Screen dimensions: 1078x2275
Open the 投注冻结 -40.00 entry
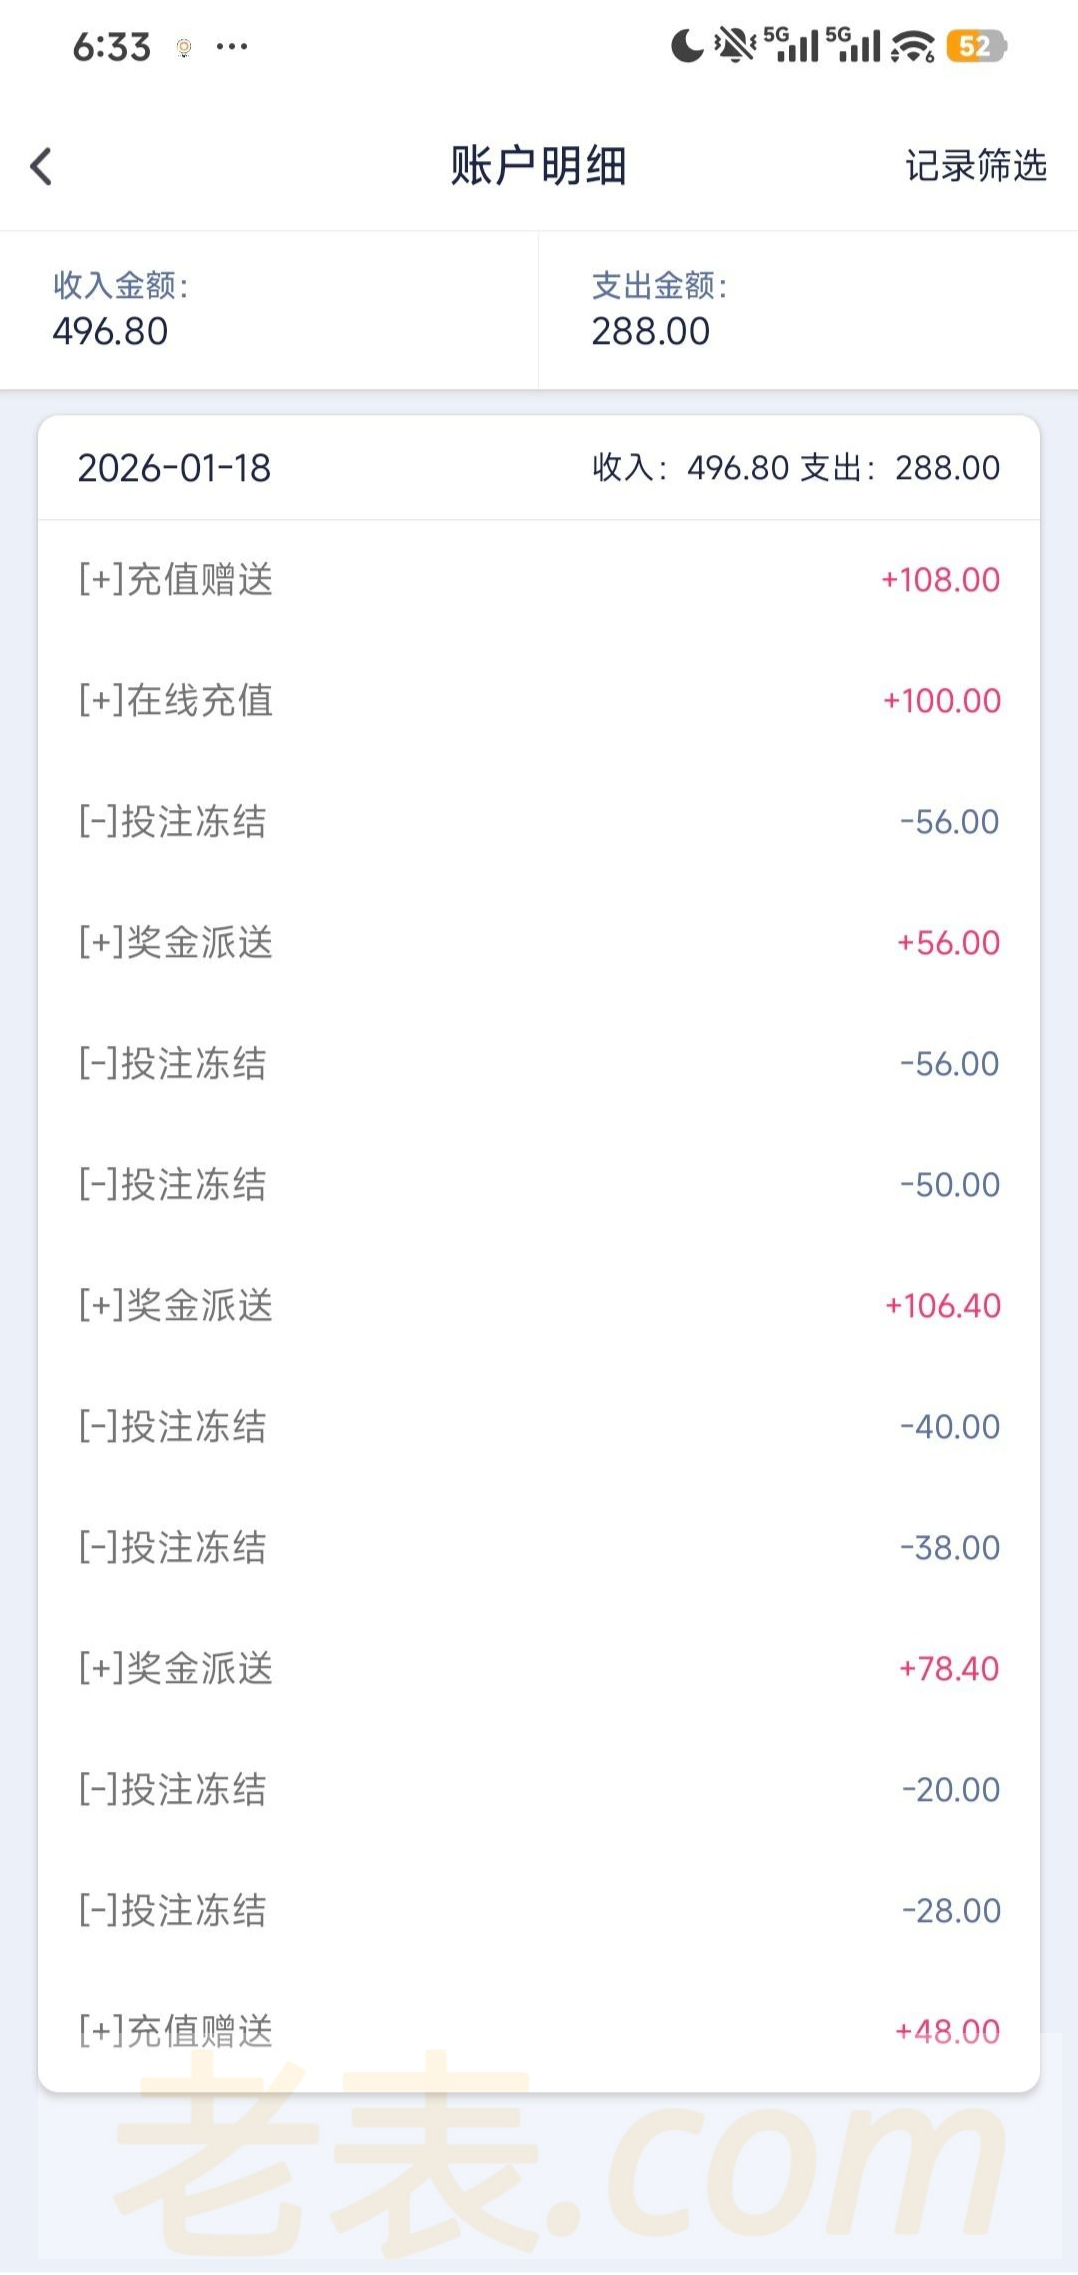pyautogui.click(x=538, y=1427)
